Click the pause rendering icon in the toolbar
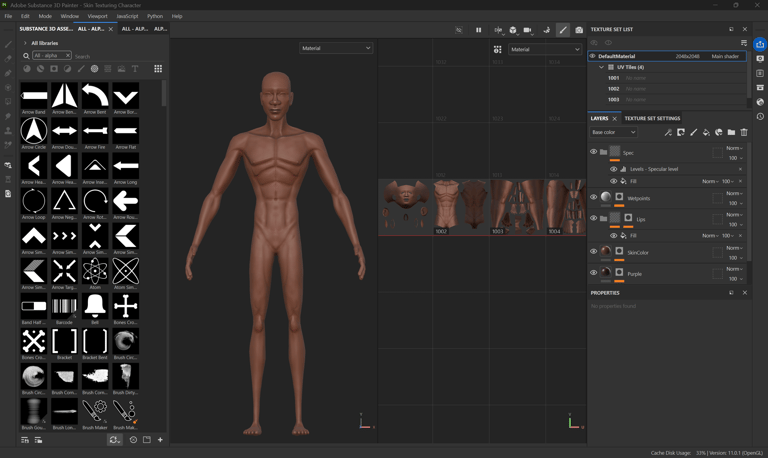 coord(478,30)
